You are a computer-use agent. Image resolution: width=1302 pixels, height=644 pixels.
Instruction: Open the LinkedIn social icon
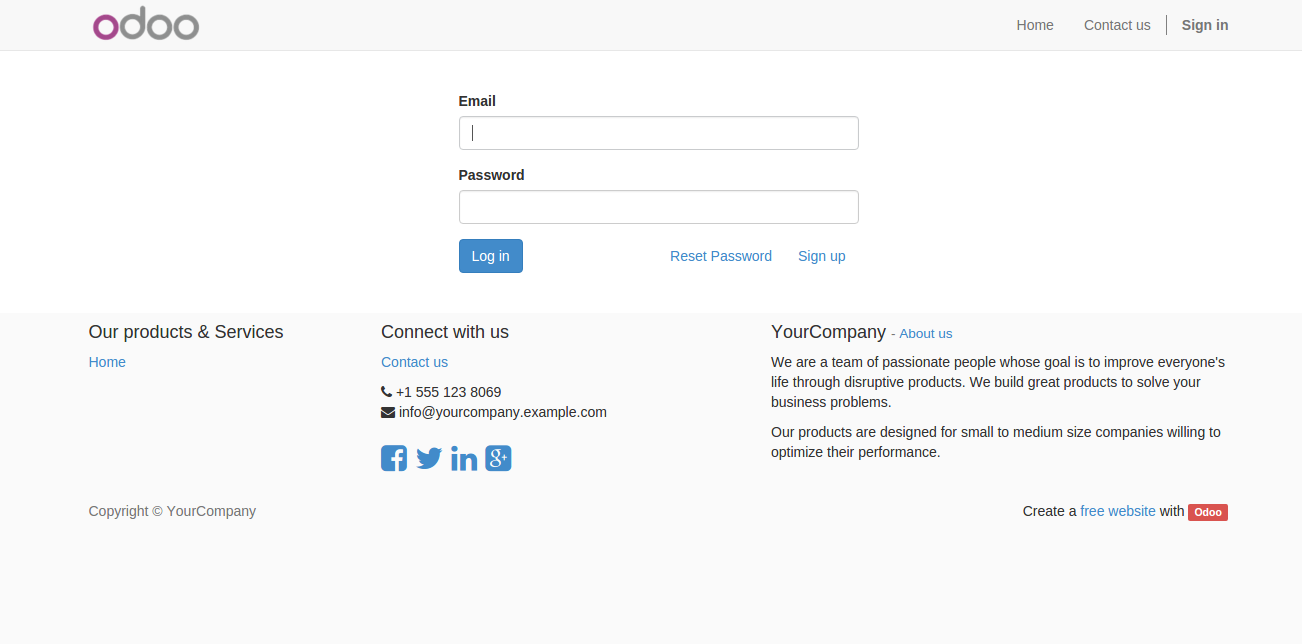pos(464,458)
